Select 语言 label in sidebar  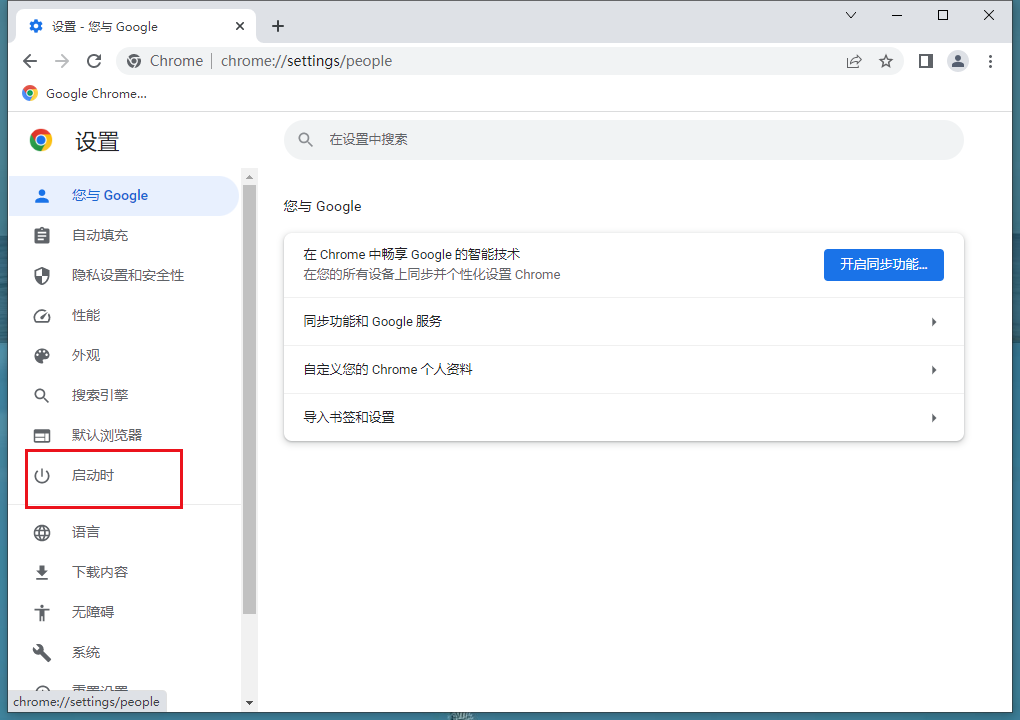(86, 532)
